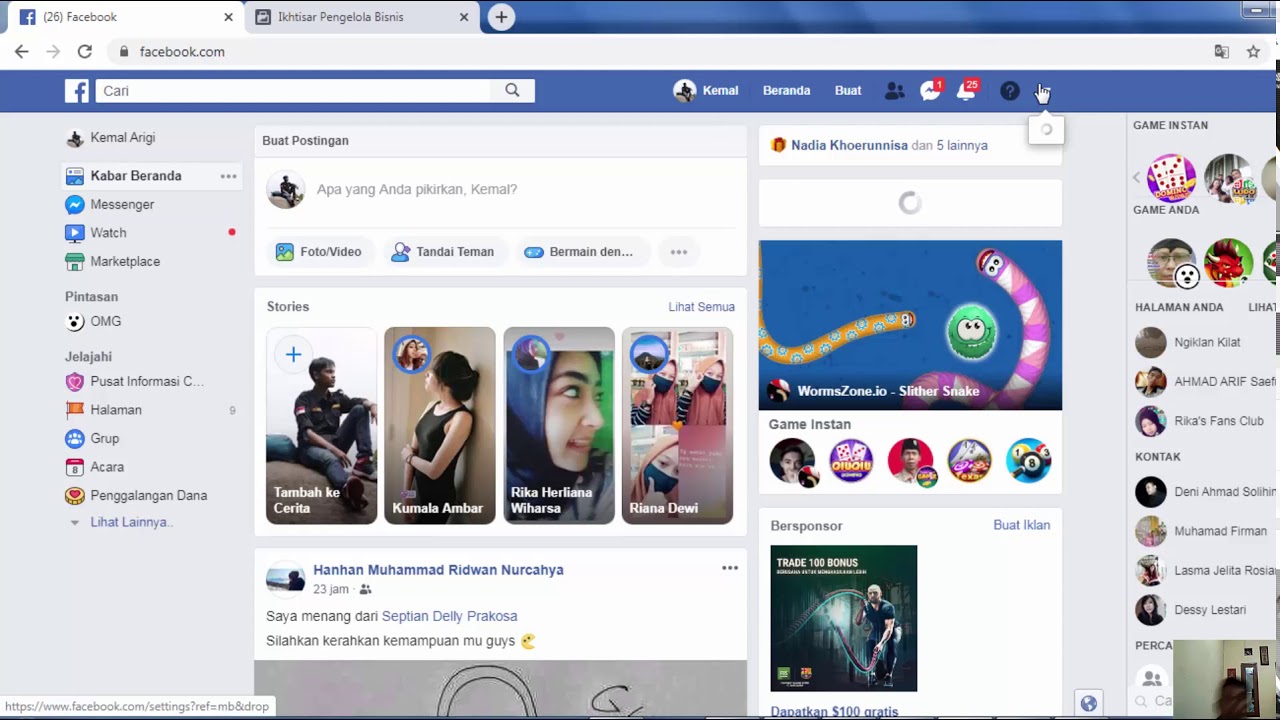Click the Acara calendar icon

click(x=74, y=467)
